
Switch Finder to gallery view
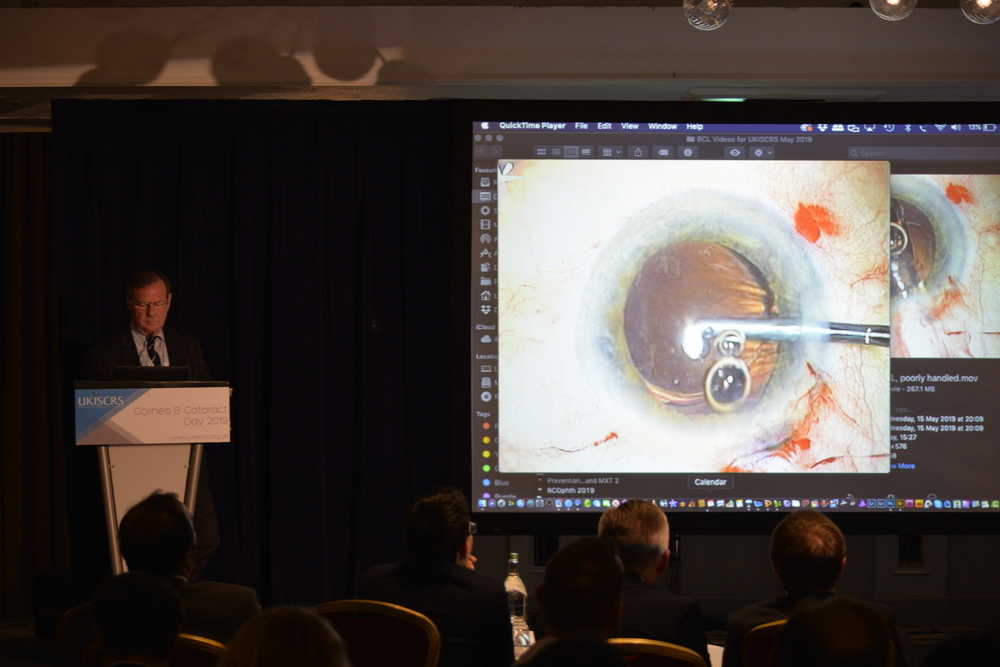coord(586,152)
